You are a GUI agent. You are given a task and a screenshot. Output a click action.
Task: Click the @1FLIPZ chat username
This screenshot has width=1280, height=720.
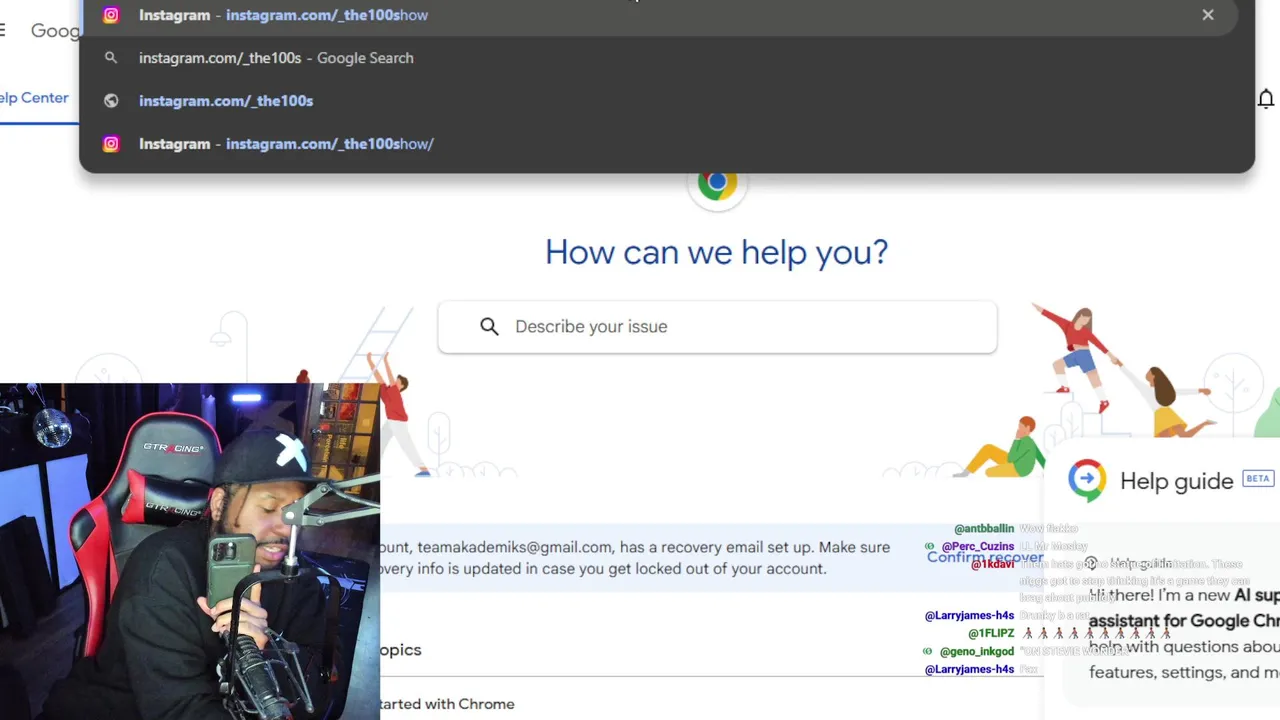(991, 634)
